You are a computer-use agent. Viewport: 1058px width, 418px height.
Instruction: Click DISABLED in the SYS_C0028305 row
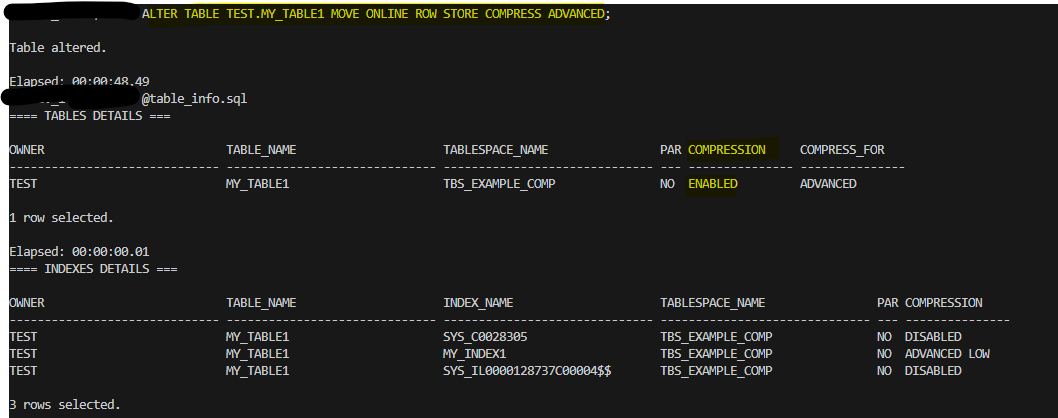[933, 336]
